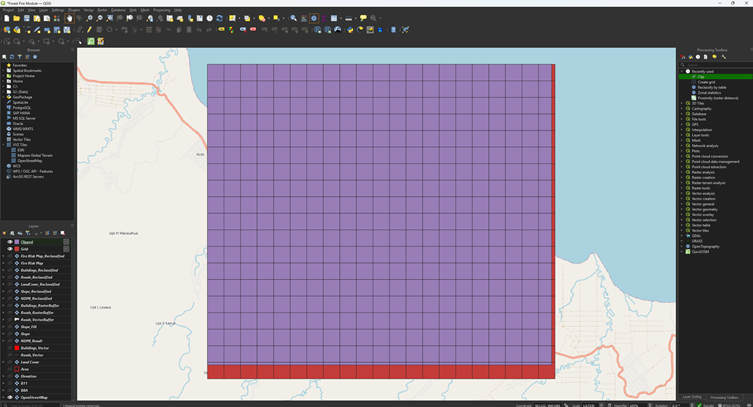Screen dimensions: 753x407
Task: Run the Clip algorithm from Recently used
Action: point(702,76)
